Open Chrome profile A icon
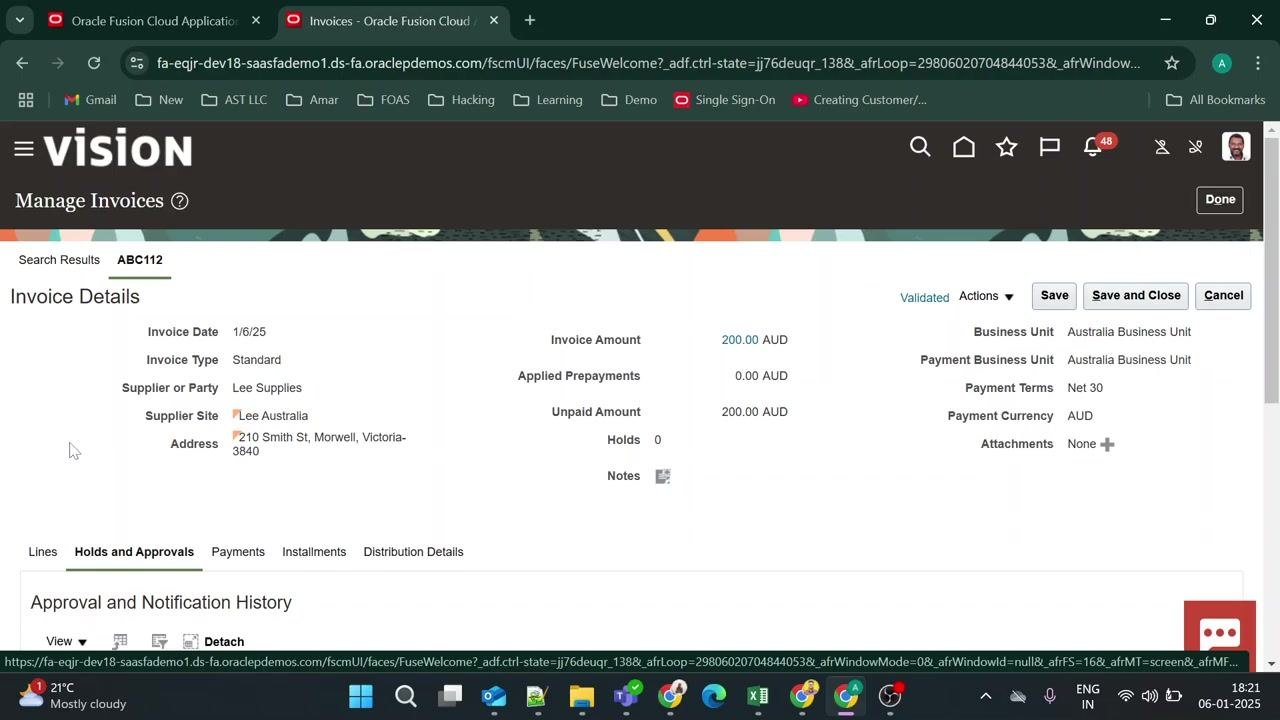 [x=1221, y=63]
